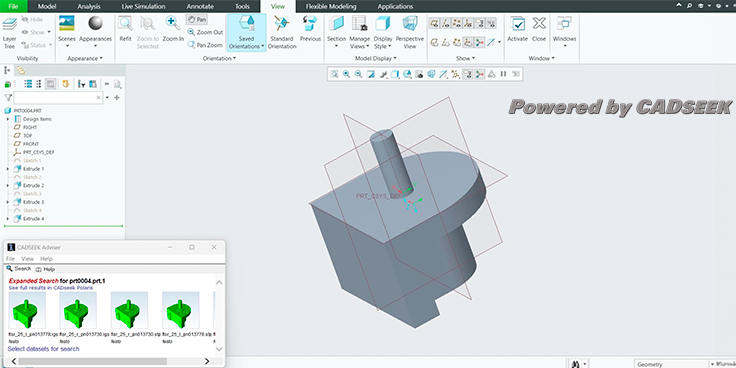736x368 pixels.
Task: Open the Help tab in CADSEEK Adviser
Action: [x=45, y=269]
